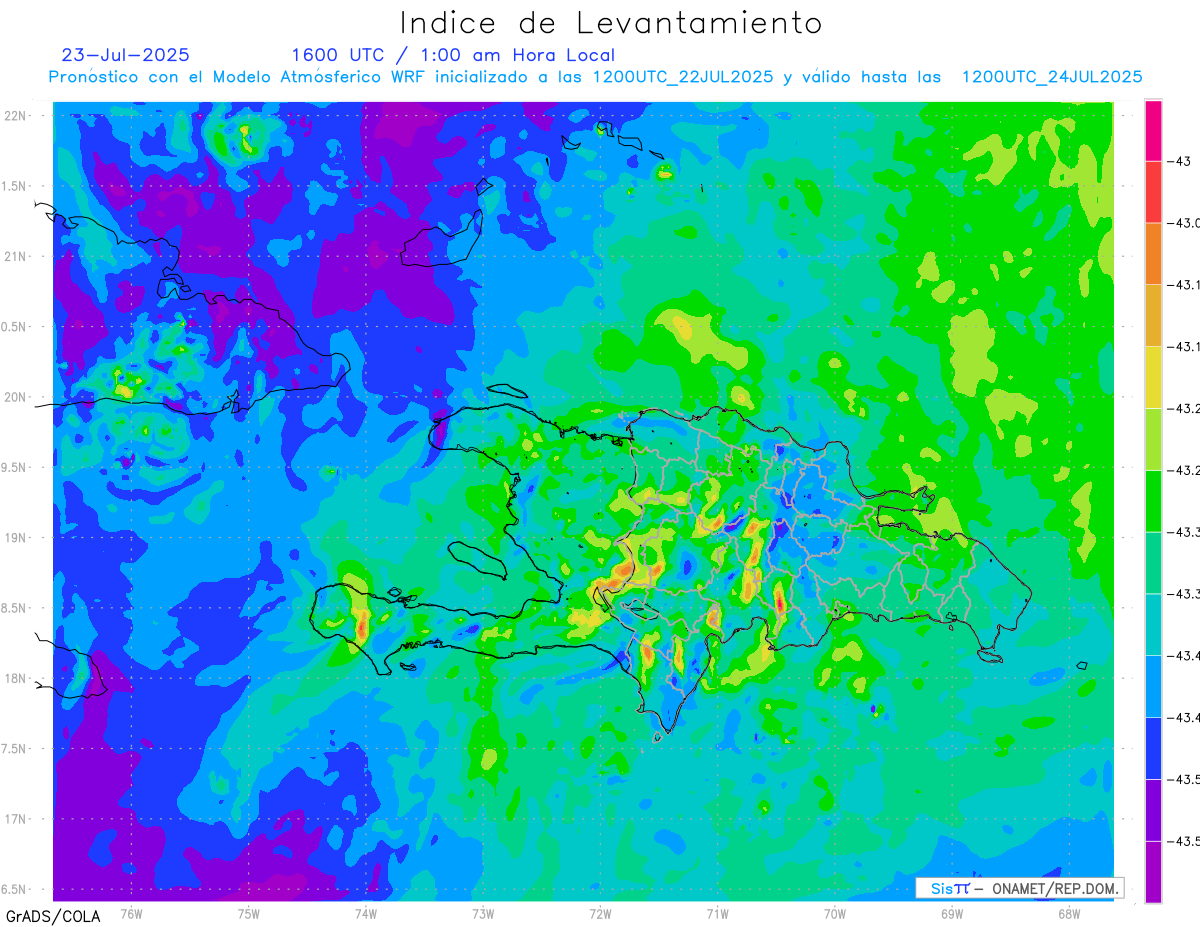This screenshot has height=927, width=1200.
Task: Select the '71W' longitude label
Action: 717,913
